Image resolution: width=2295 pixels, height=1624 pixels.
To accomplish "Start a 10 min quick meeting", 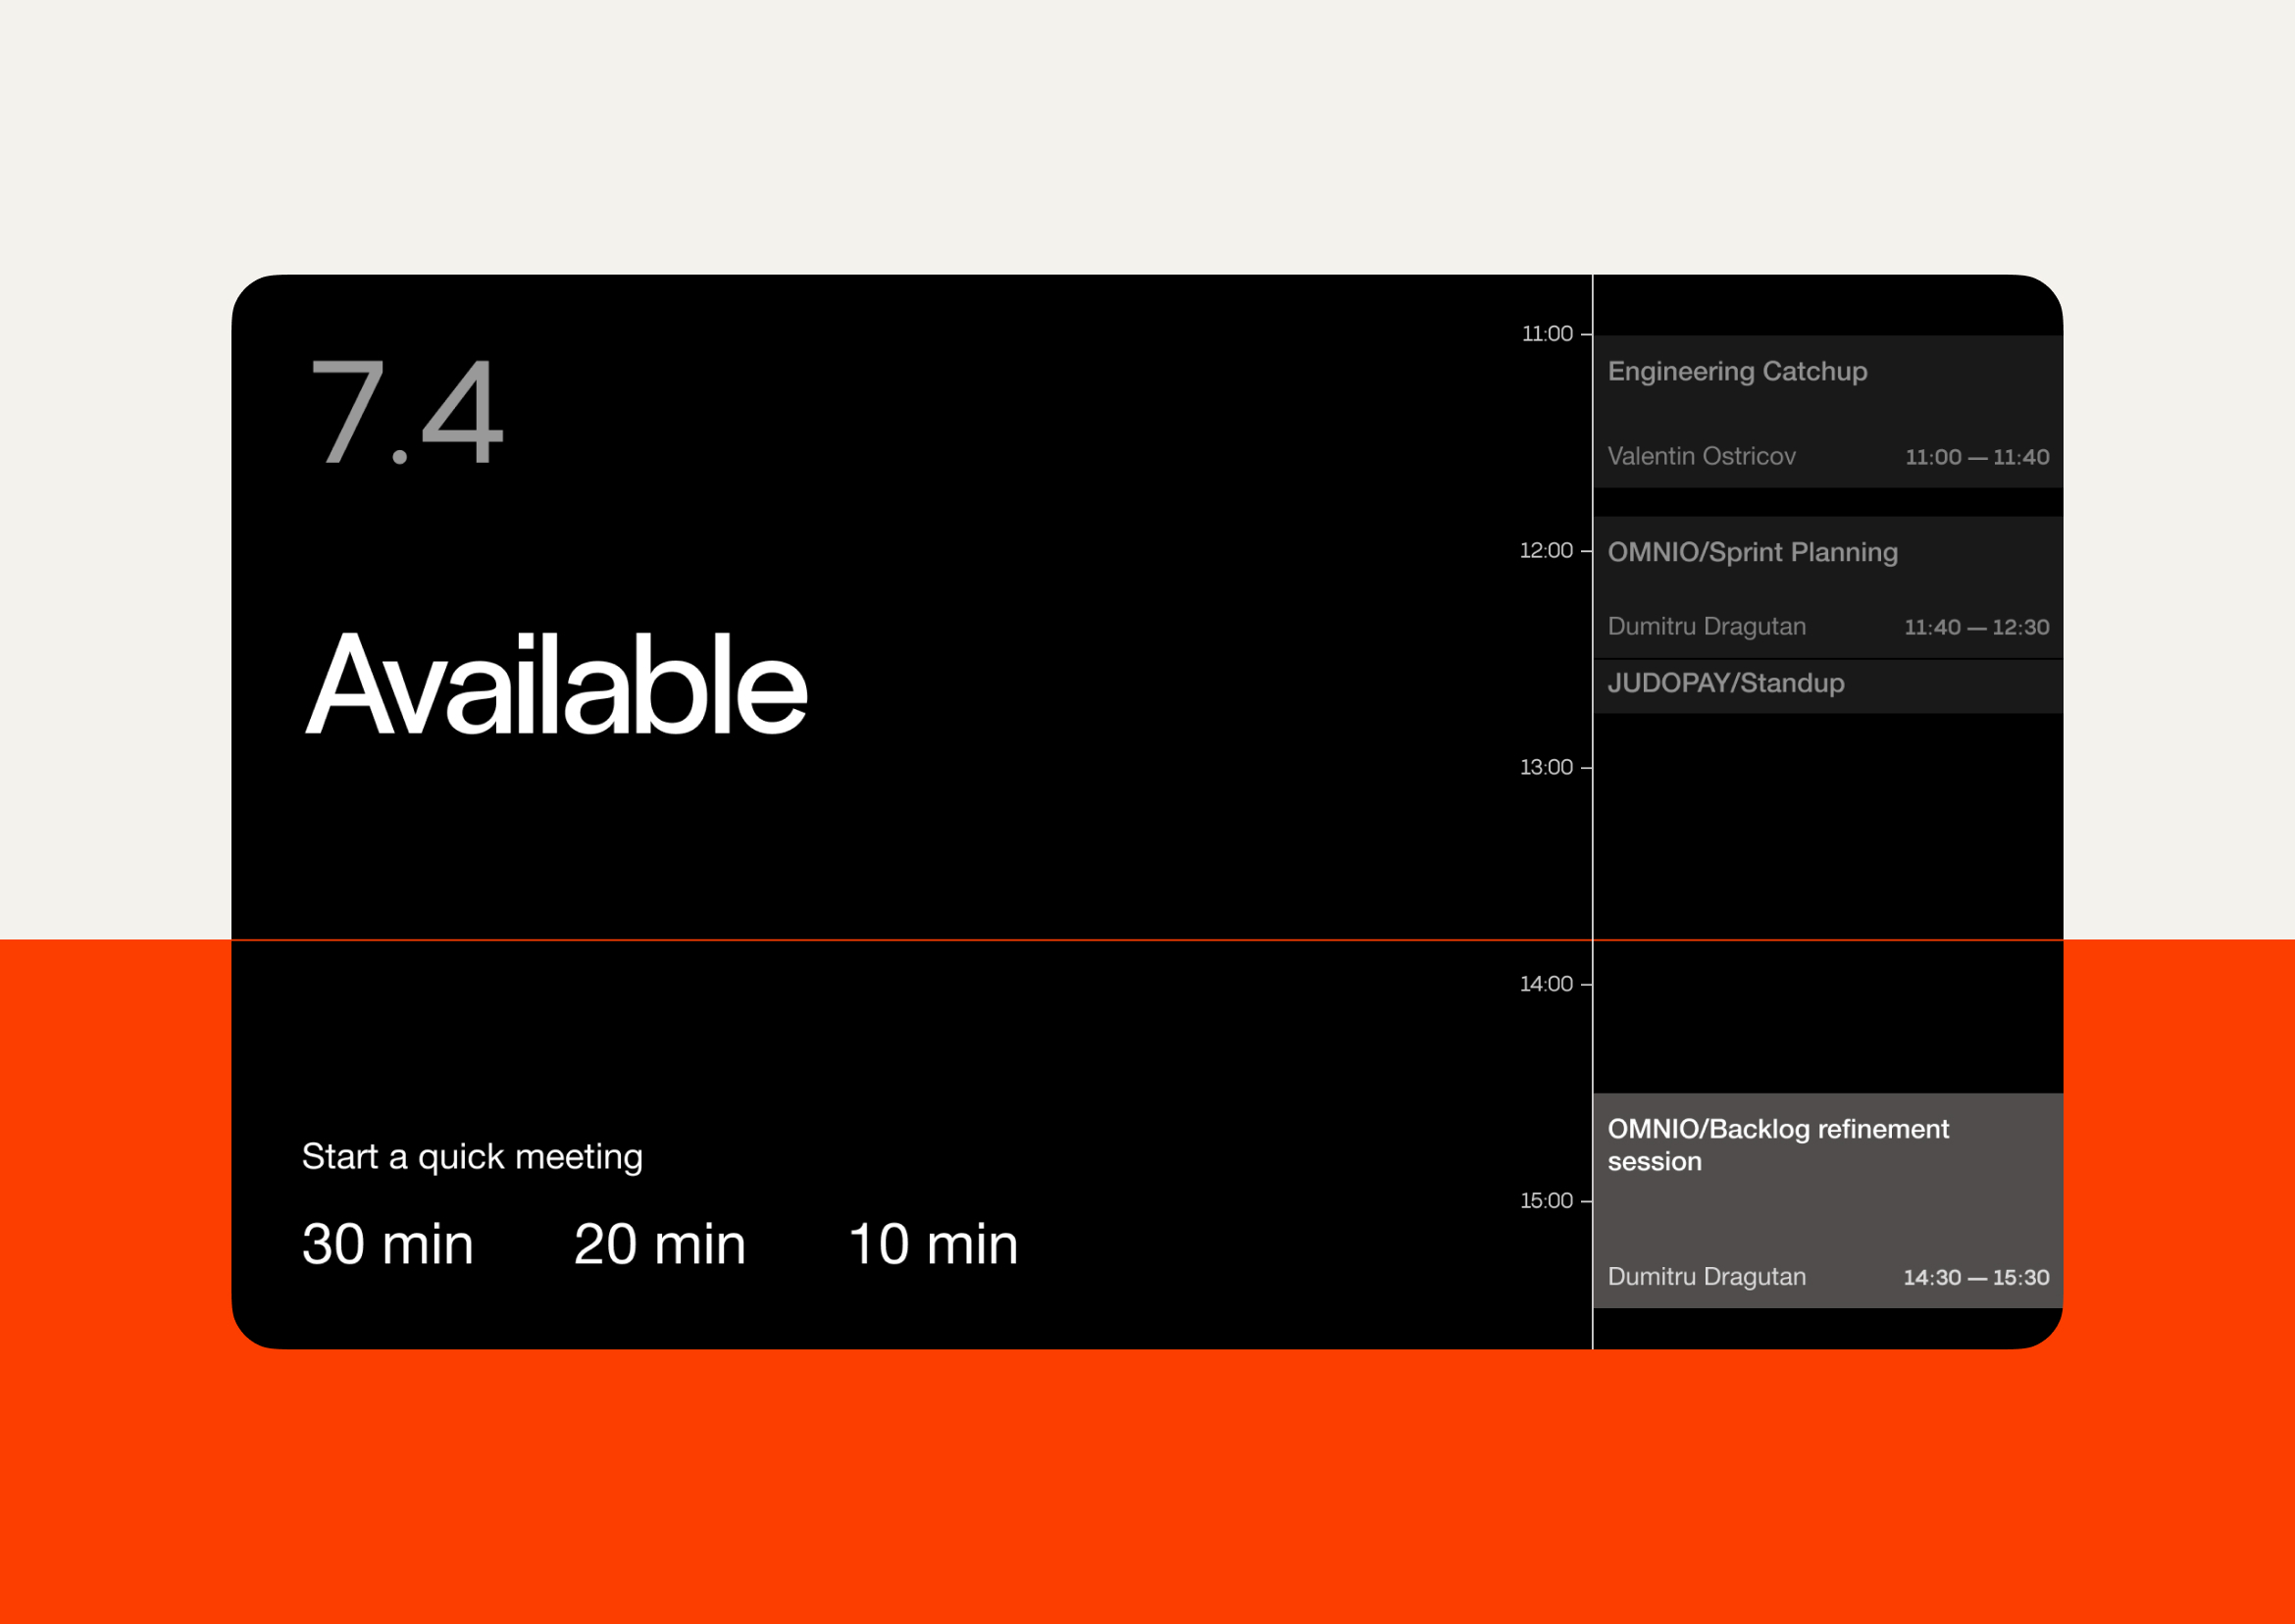I will (x=932, y=1244).
